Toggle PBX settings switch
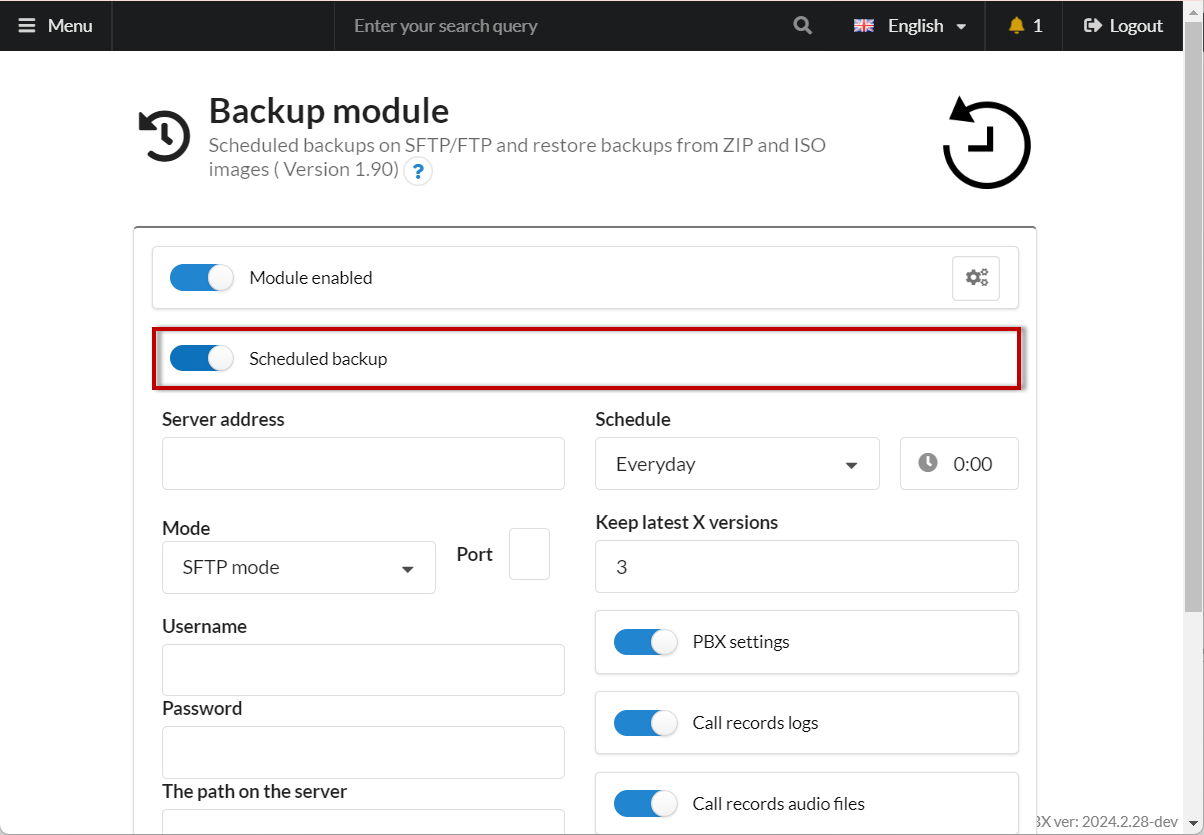Viewport: 1204px width, 835px height. coord(645,642)
